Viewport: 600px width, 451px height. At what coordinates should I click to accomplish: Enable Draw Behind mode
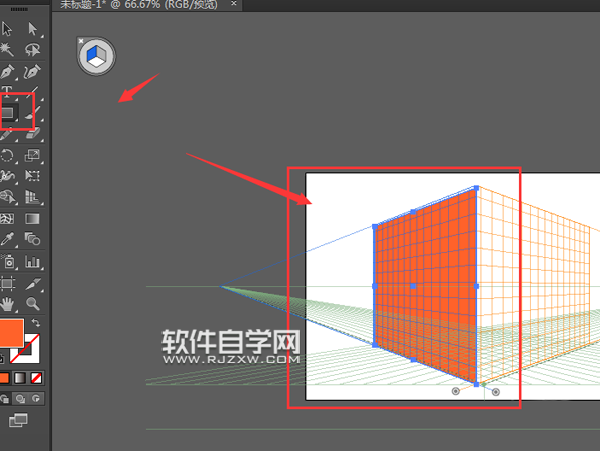point(20,399)
